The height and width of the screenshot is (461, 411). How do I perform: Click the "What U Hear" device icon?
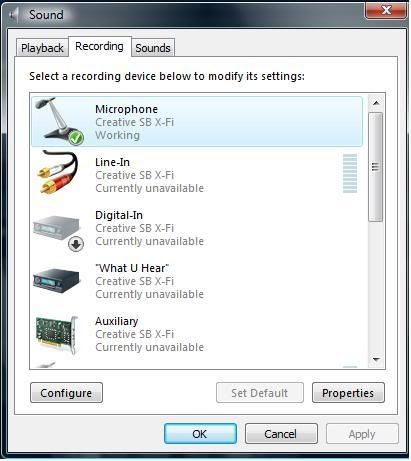[x=57, y=281]
